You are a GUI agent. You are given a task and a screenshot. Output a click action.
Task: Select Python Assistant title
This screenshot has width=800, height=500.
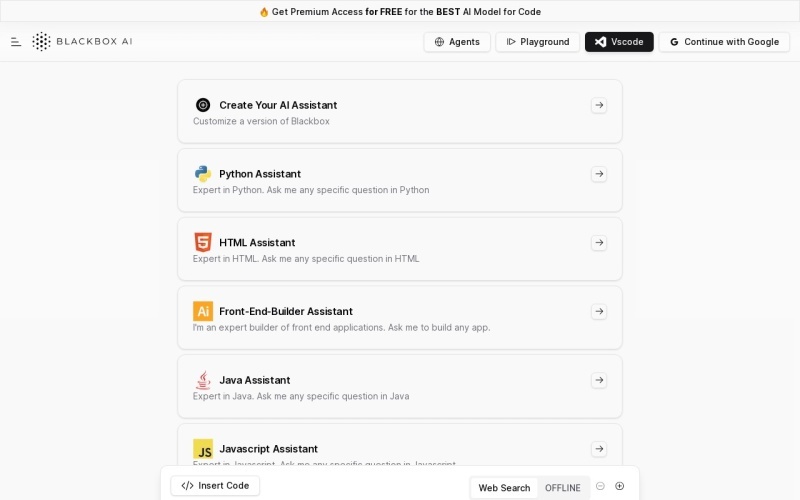coord(260,174)
